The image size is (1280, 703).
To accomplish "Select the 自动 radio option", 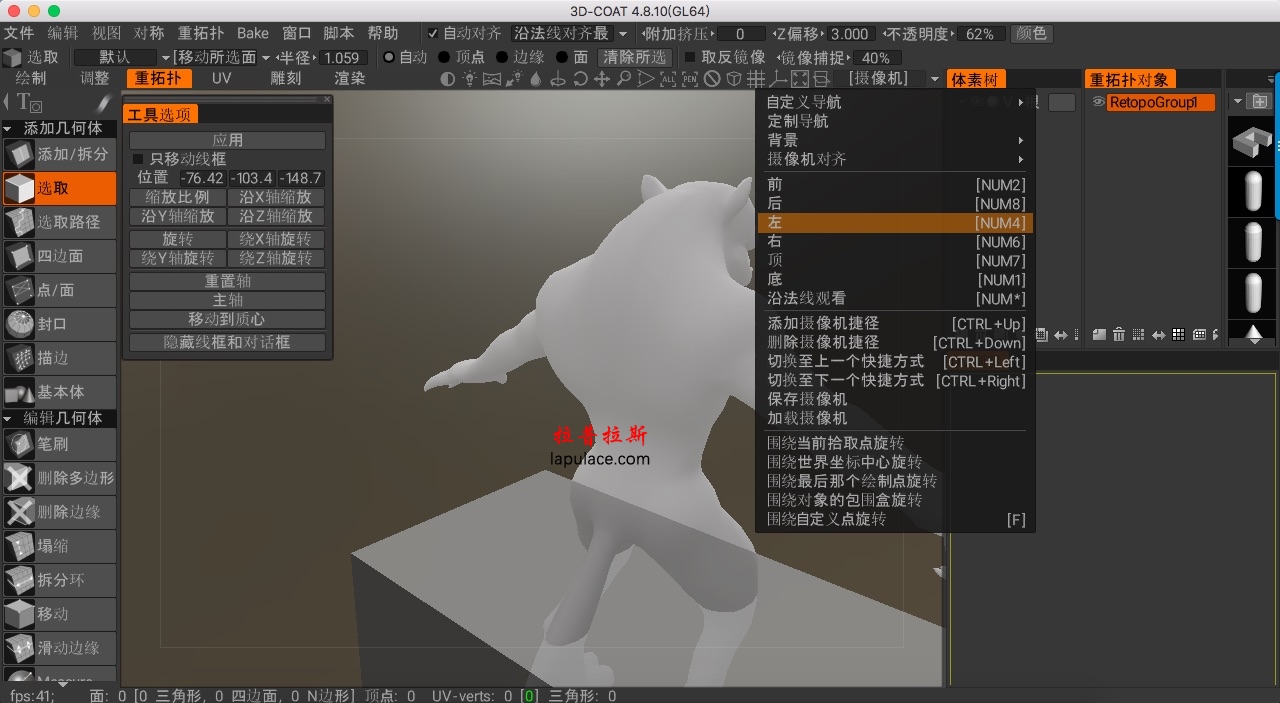I will (x=389, y=57).
